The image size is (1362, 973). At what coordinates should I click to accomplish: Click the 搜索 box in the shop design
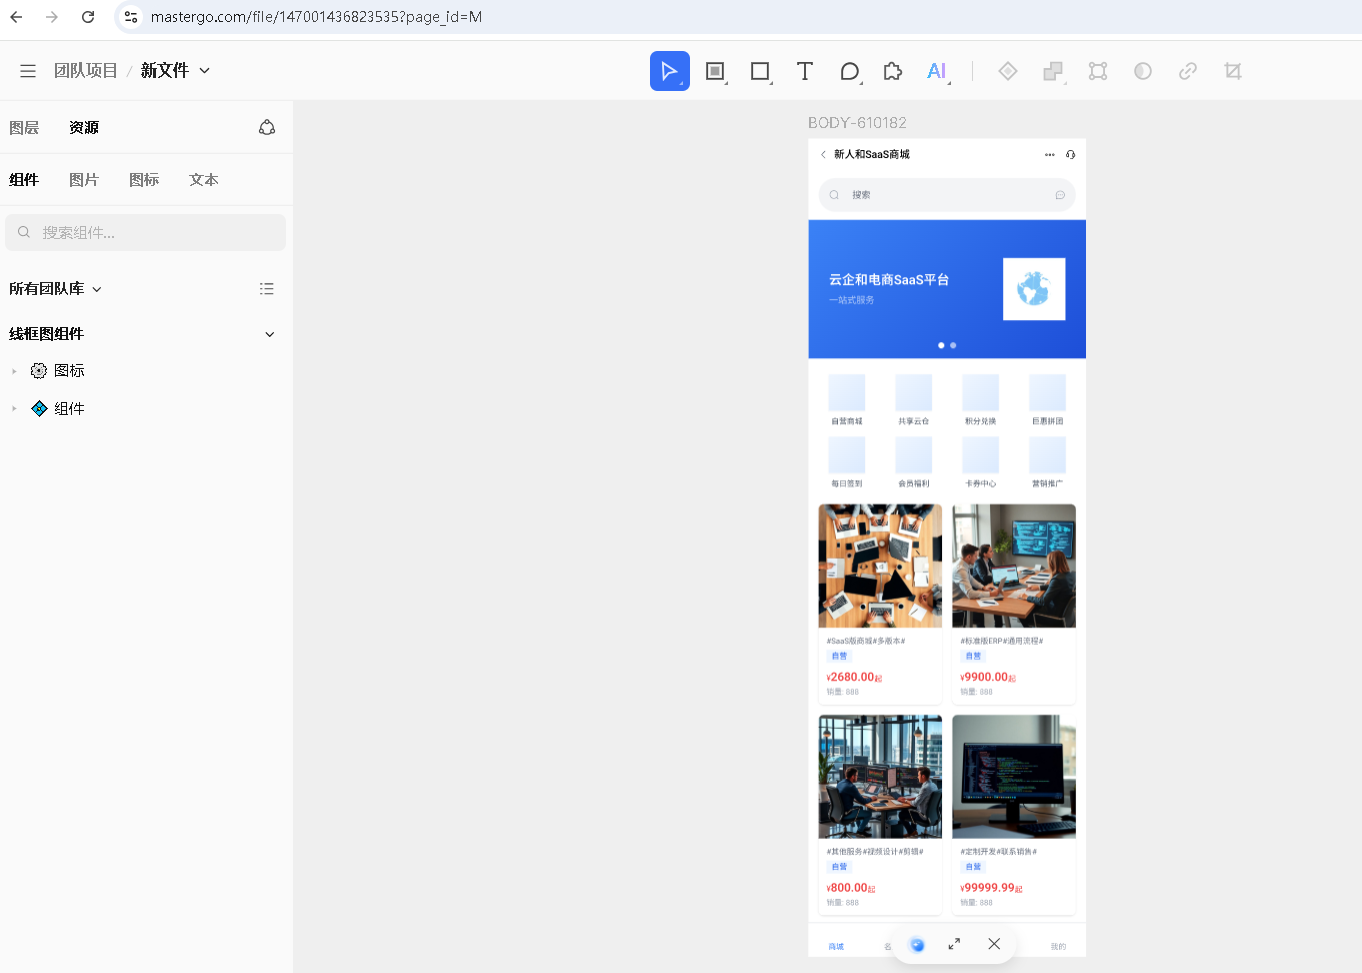pos(947,195)
